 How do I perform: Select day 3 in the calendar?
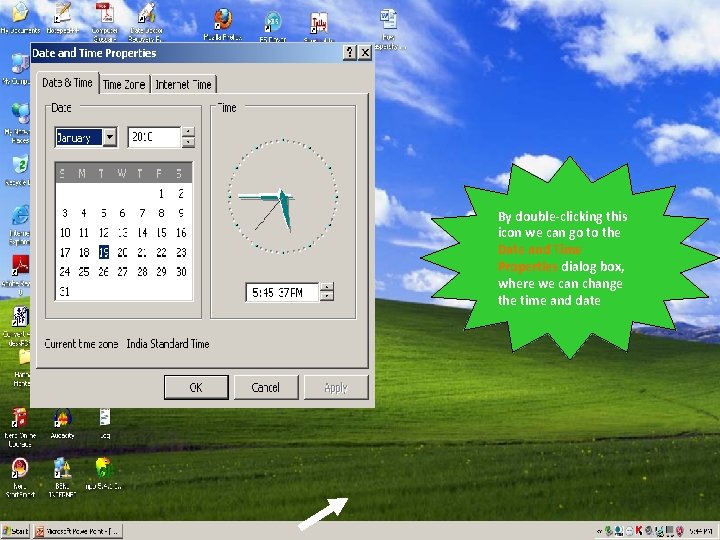pos(65,213)
